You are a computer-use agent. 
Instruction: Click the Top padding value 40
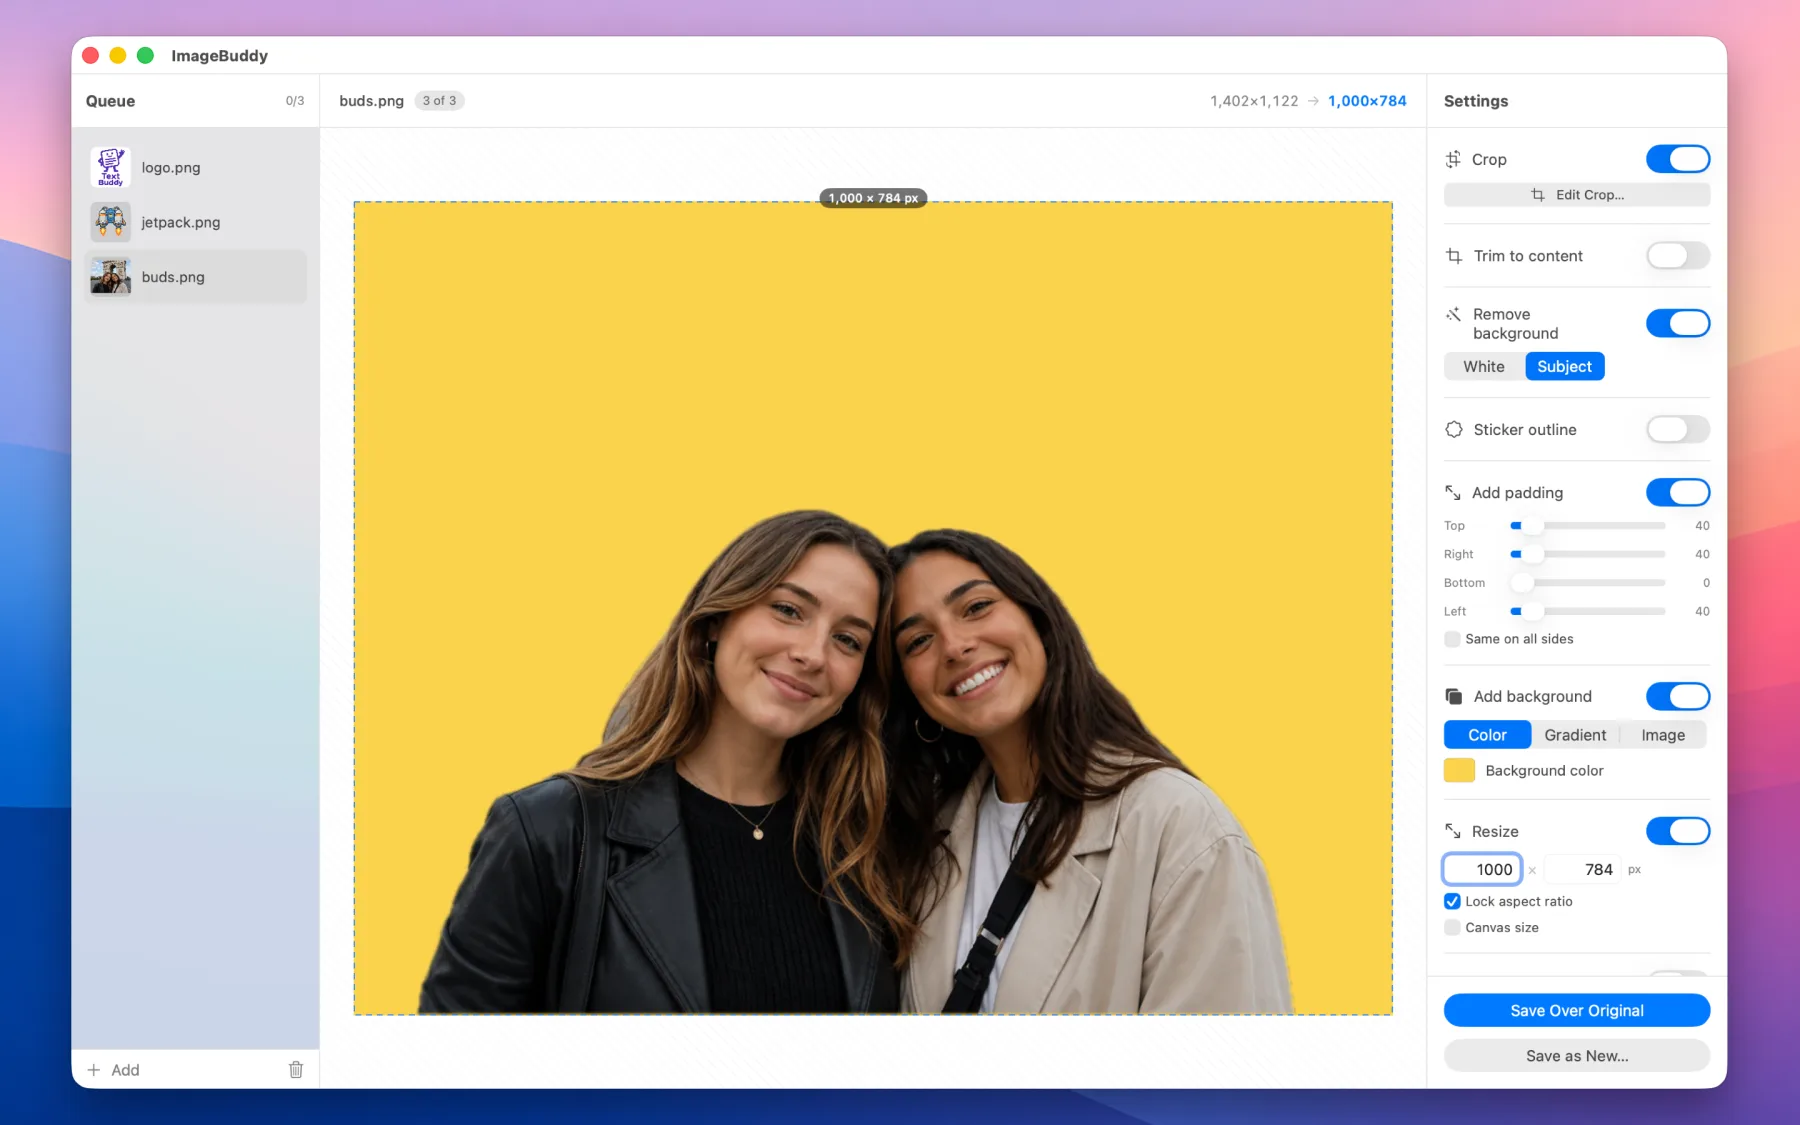pos(1702,526)
